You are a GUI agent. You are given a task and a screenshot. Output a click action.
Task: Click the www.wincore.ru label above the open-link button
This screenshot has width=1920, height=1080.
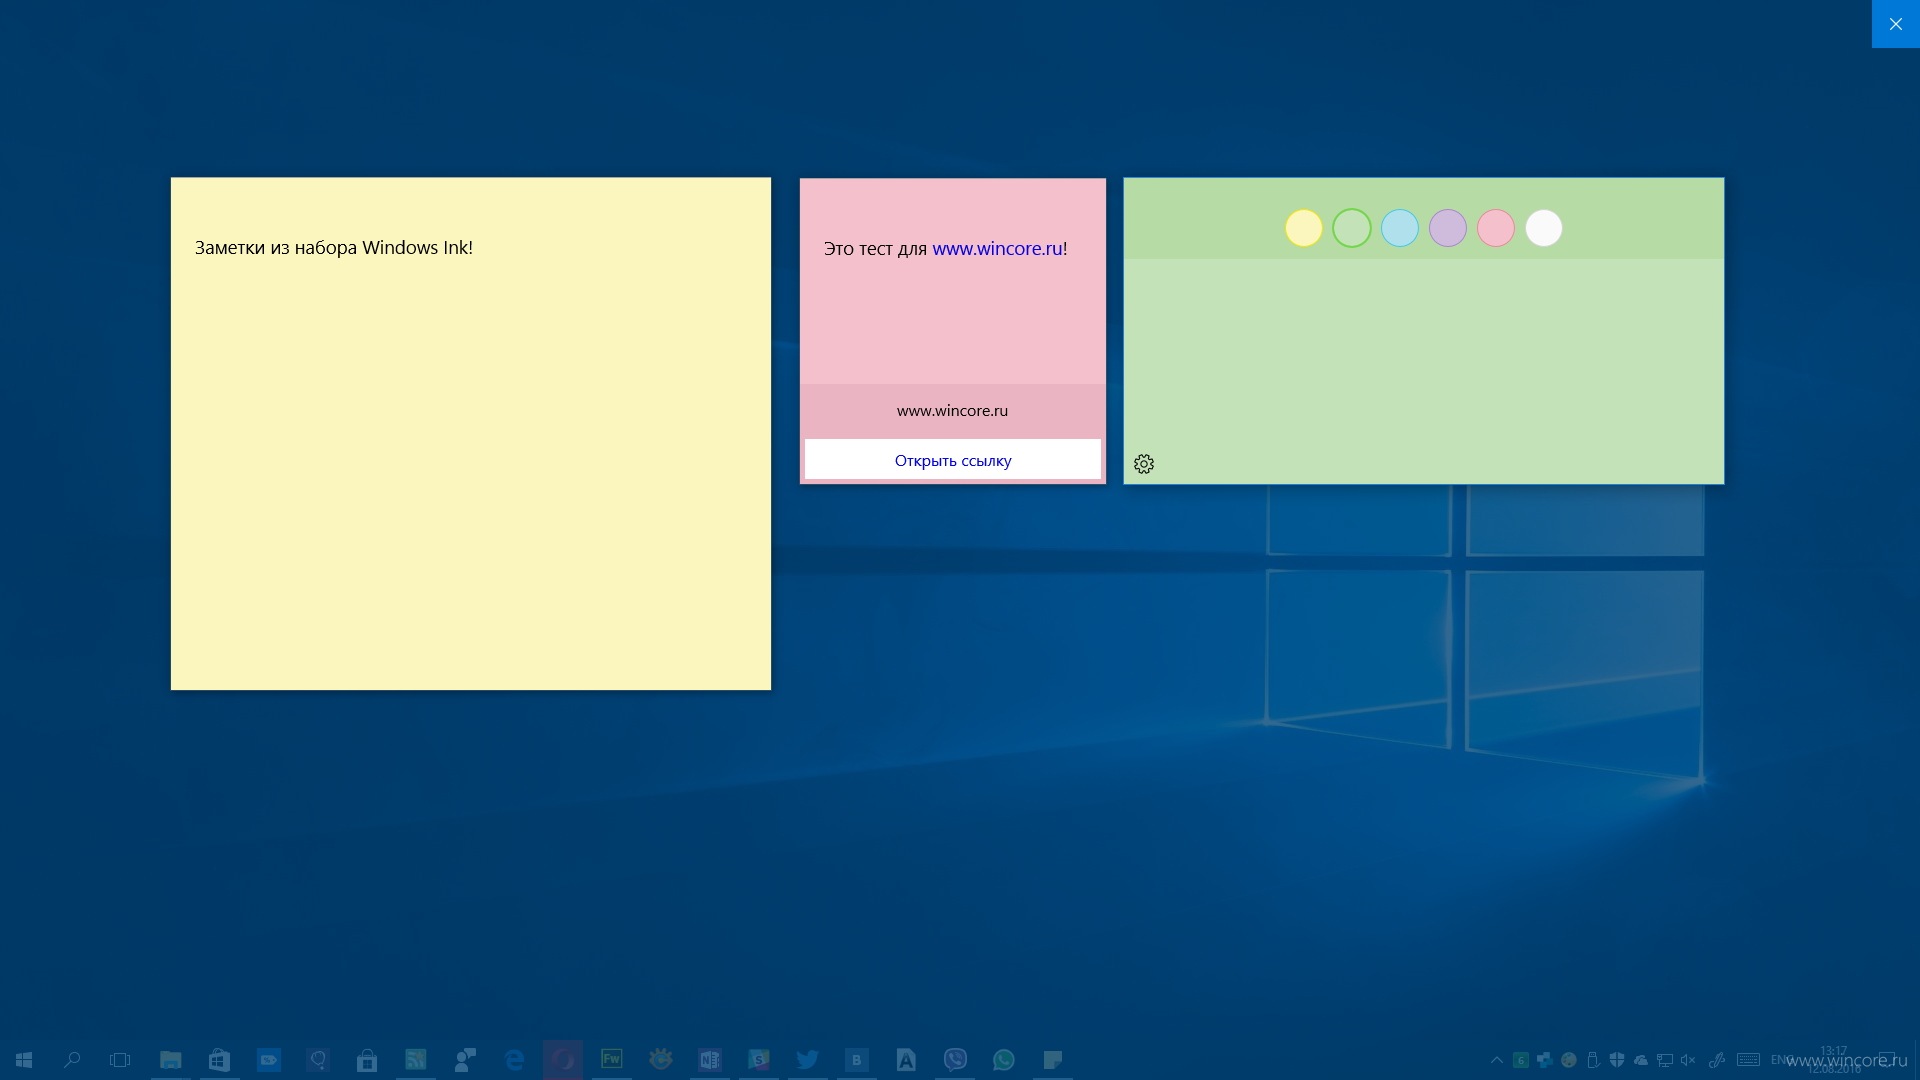pyautogui.click(x=952, y=411)
